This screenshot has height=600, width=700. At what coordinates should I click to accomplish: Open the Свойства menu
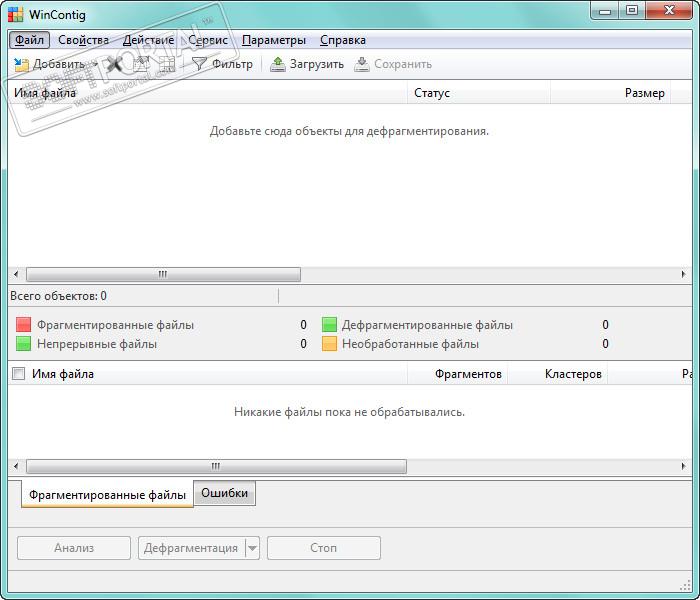pyautogui.click(x=83, y=40)
